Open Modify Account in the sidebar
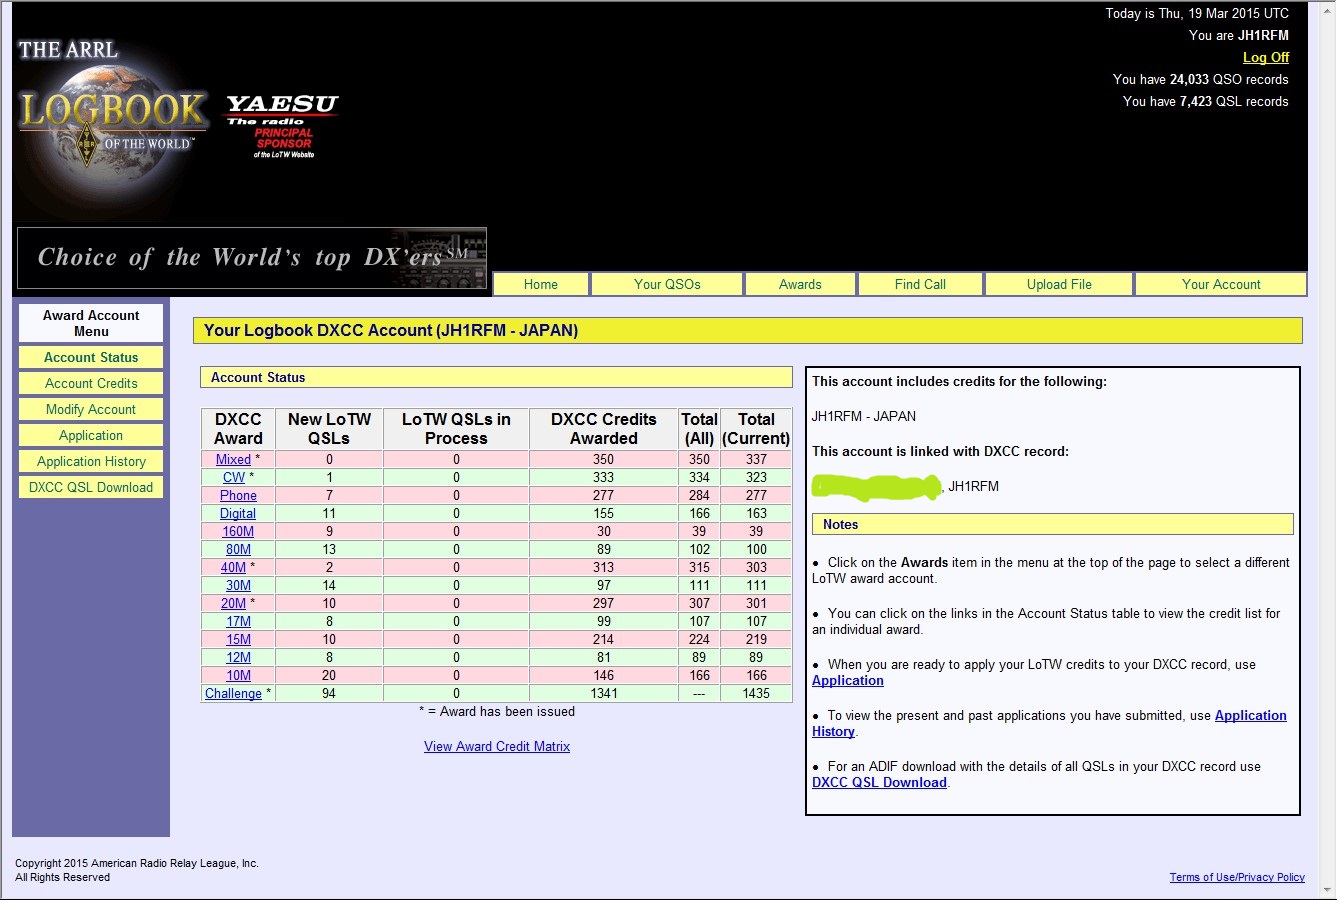Viewport: 1337px width, 900px height. coord(91,409)
